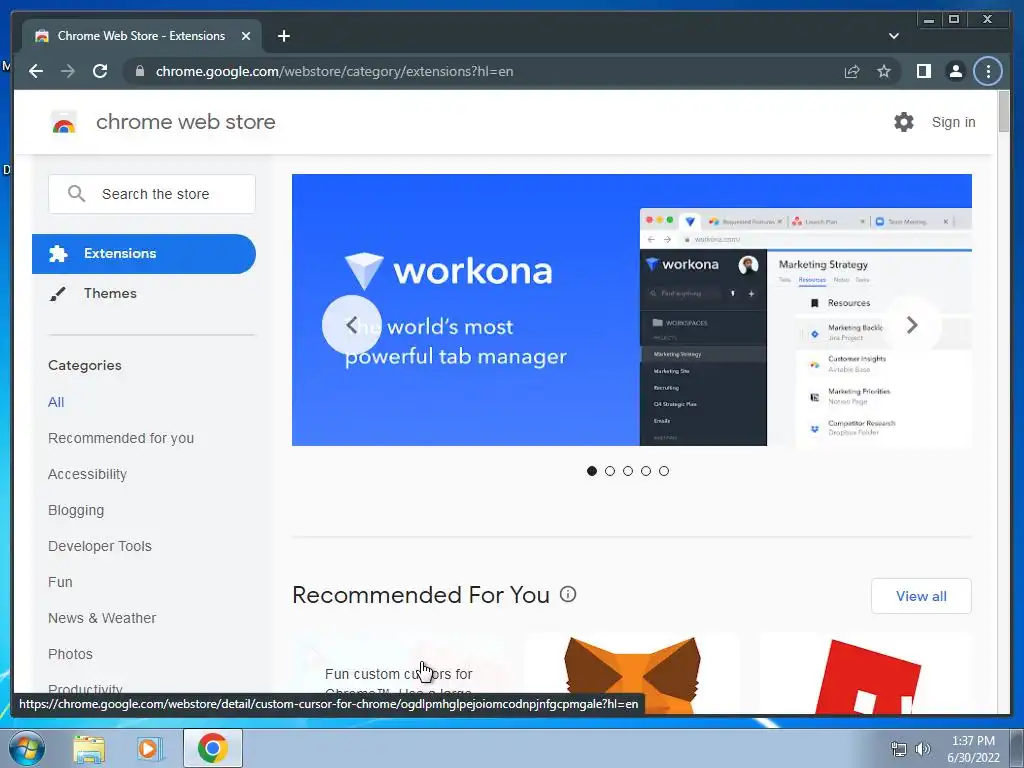Click View all recommended extensions
The width and height of the screenshot is (1024, 768).
click(921, 596)
